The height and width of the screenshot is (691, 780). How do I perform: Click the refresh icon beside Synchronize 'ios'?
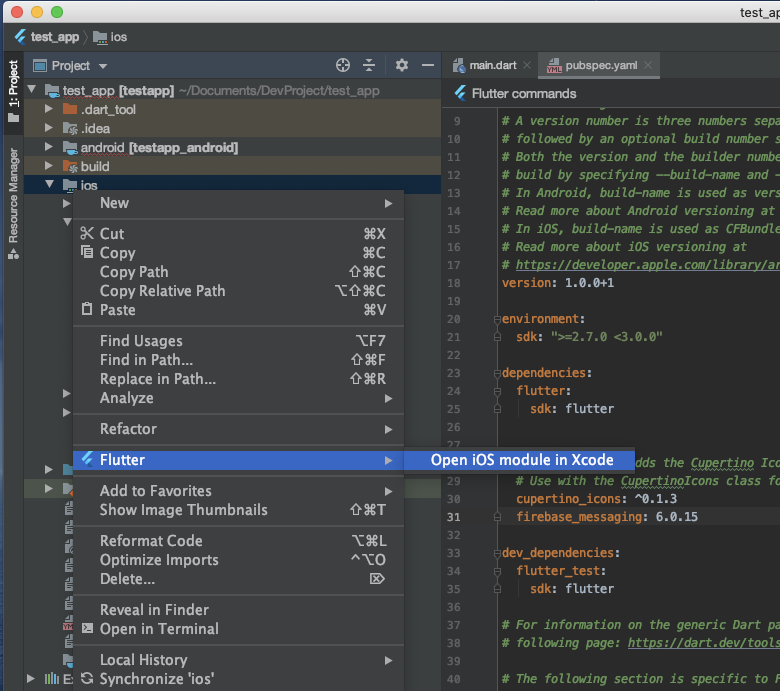pyautogui.click(x=87, y=678)
